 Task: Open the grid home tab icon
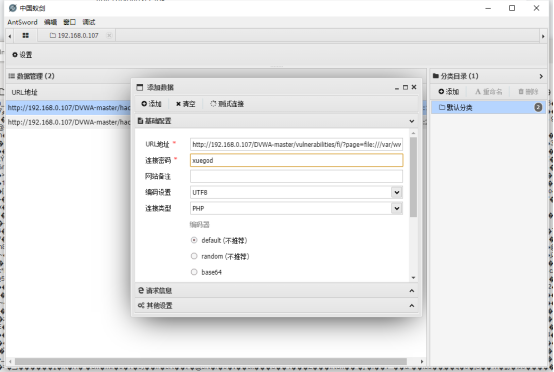[x=25, y=35]
